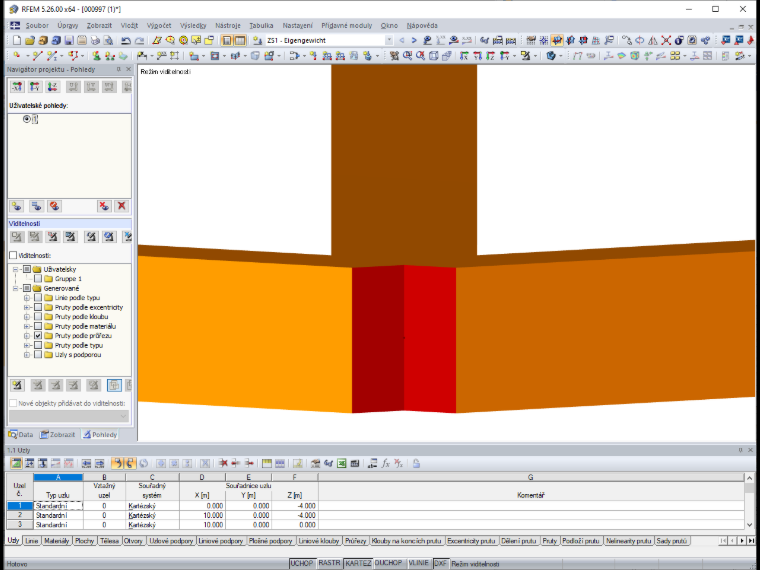Expand Pruty podle kloubu node
Image resolution: width=760 pixels, height=570 pixels.
[27, 317]
